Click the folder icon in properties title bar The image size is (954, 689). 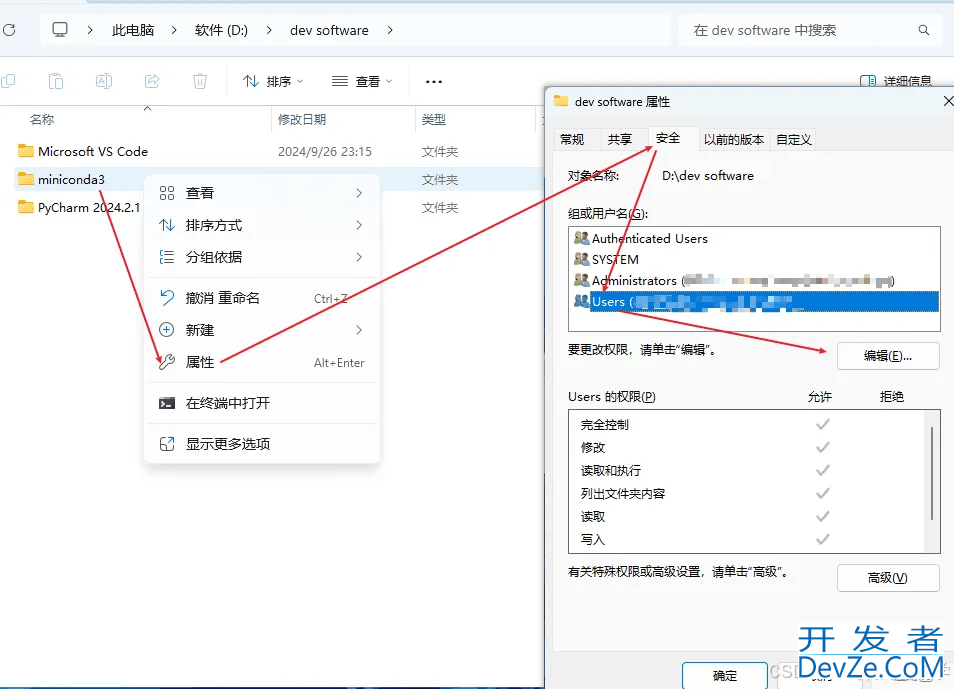561,101
